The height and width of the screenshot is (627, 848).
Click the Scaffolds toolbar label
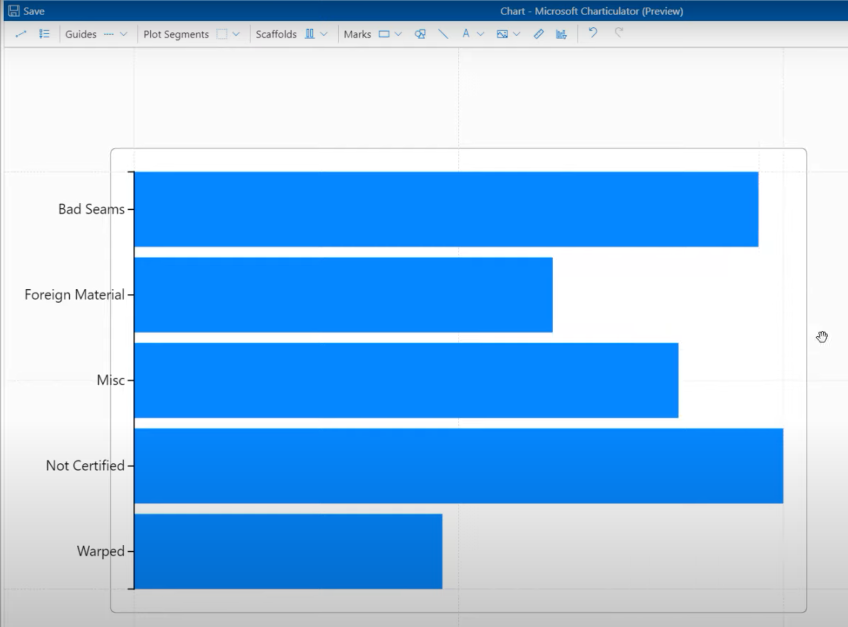click(x=276, y=34)
